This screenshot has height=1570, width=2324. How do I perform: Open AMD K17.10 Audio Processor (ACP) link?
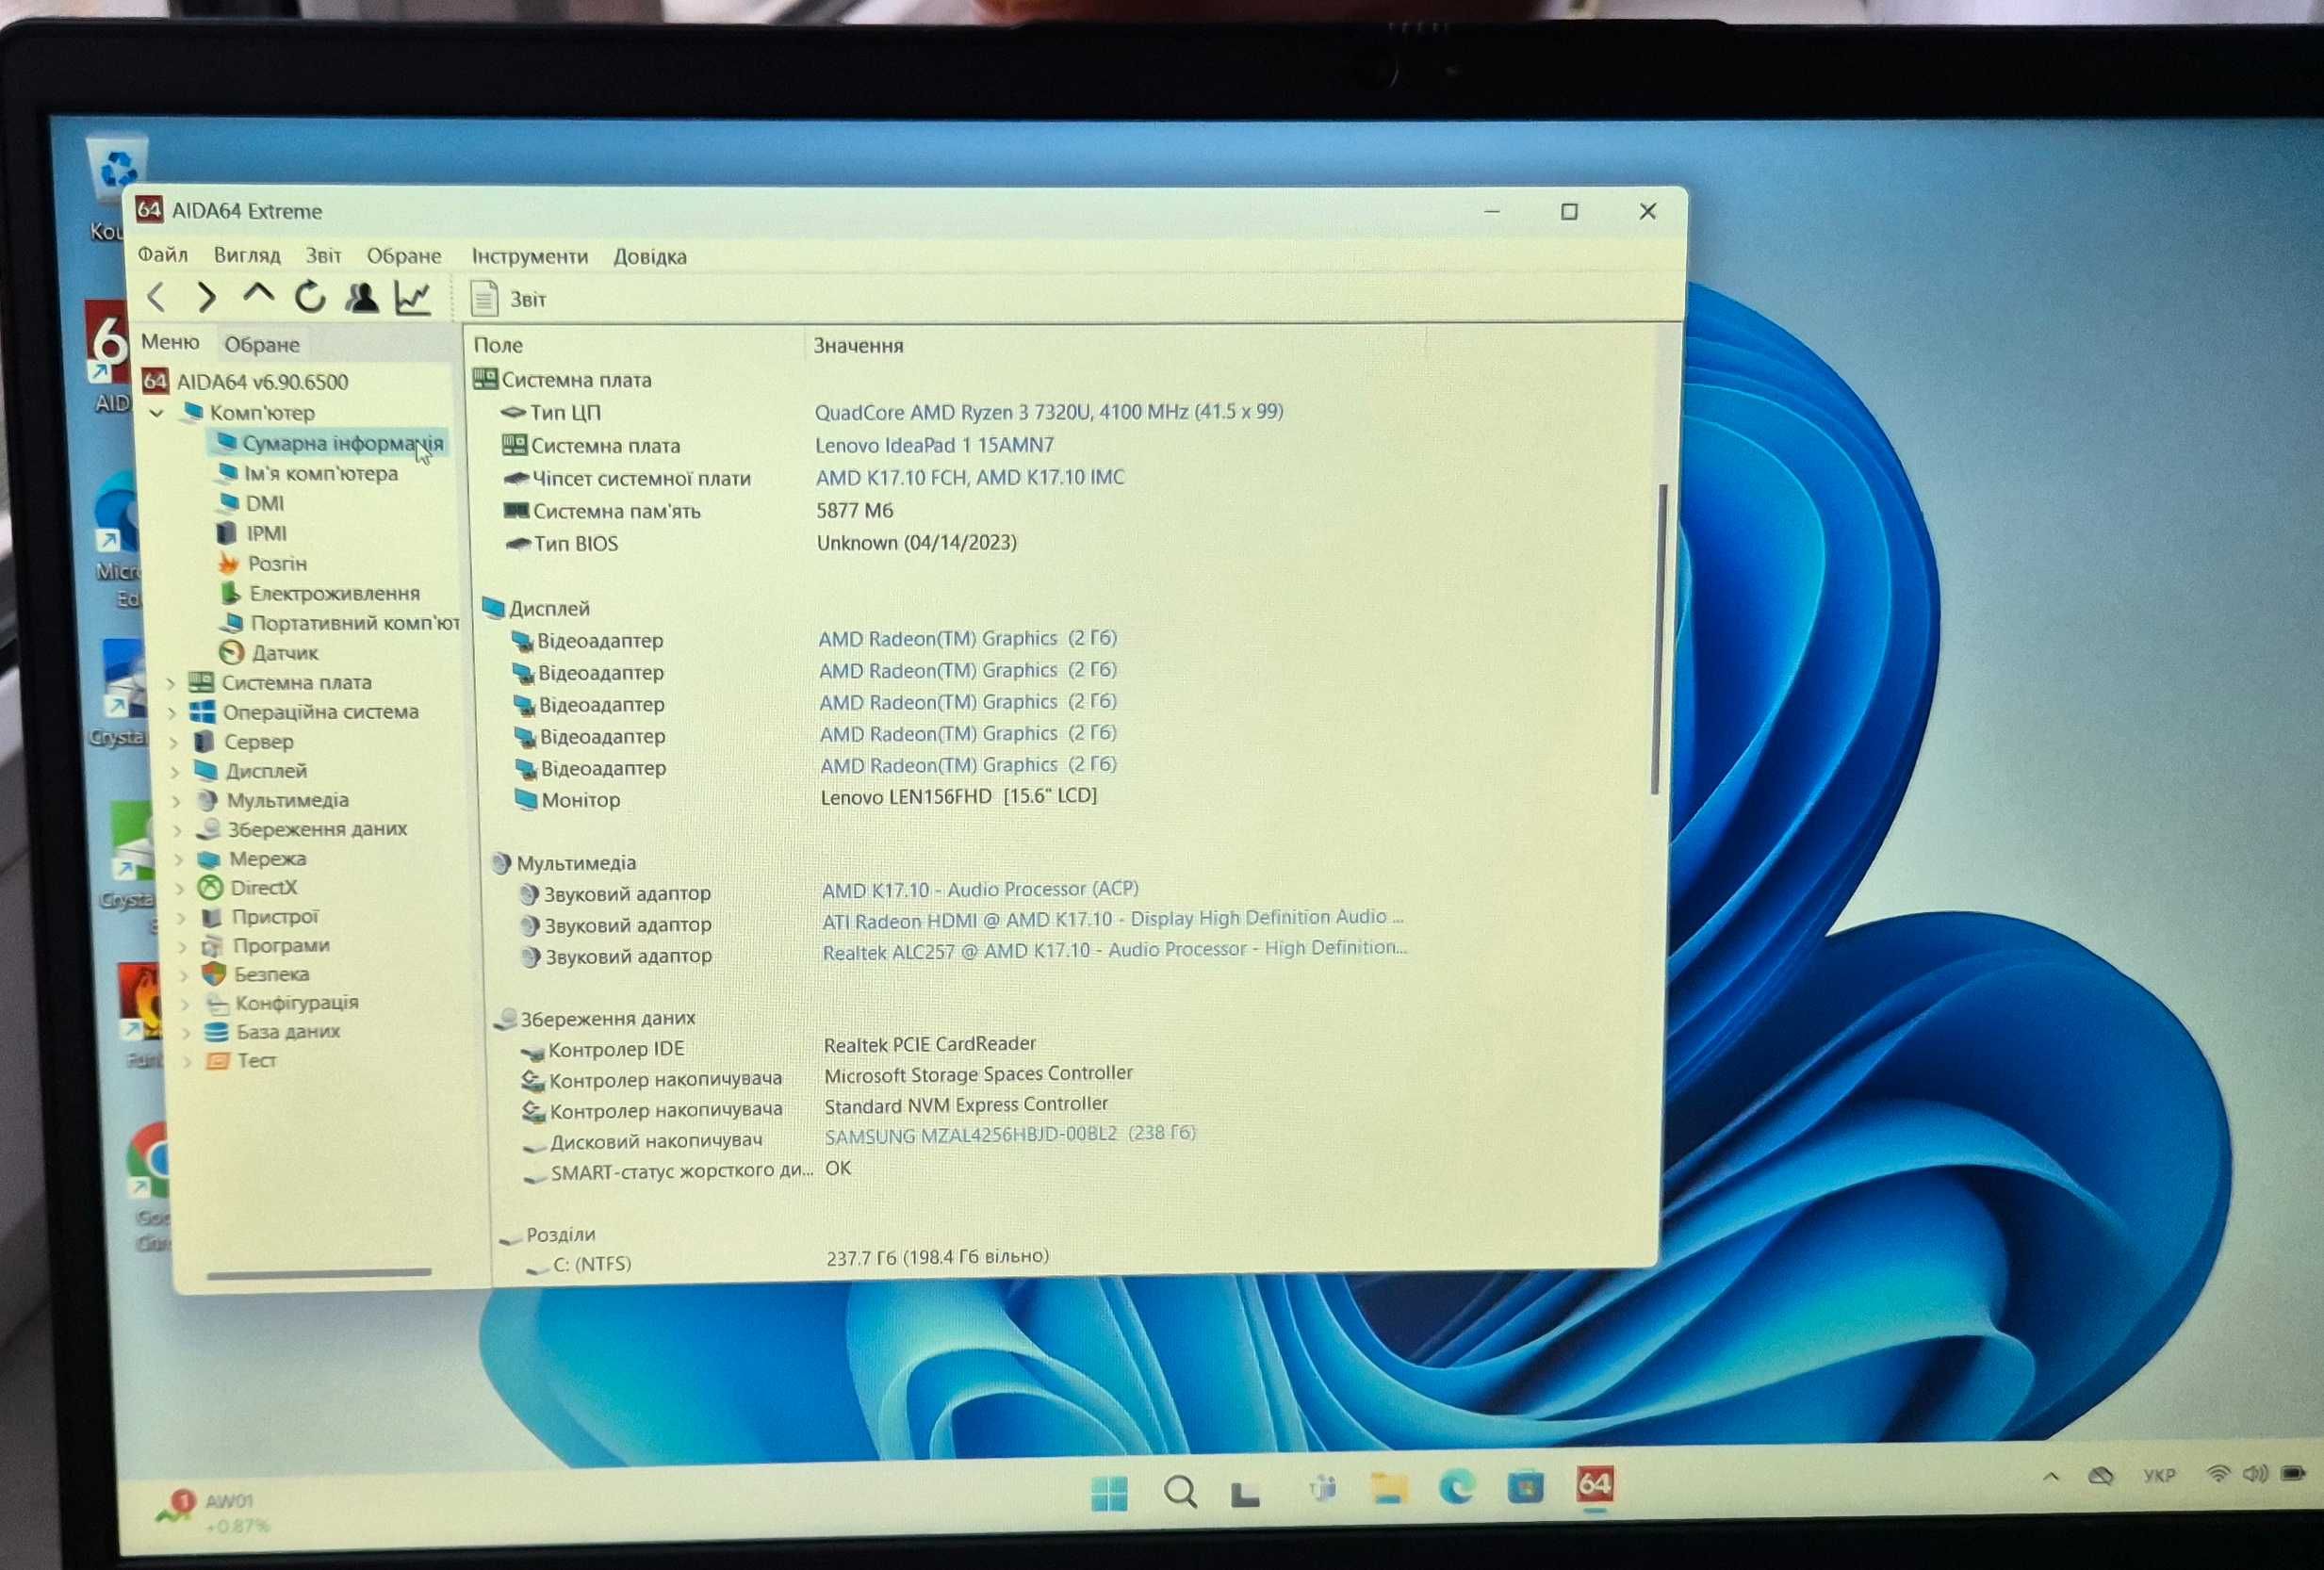point(980,889)
